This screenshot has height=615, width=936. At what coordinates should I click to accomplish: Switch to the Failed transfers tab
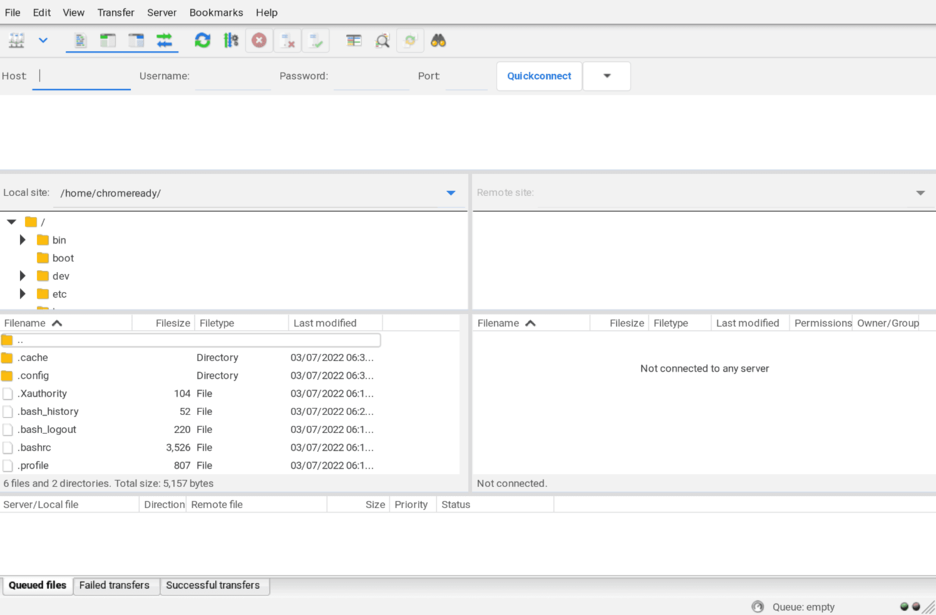(115, 585)
